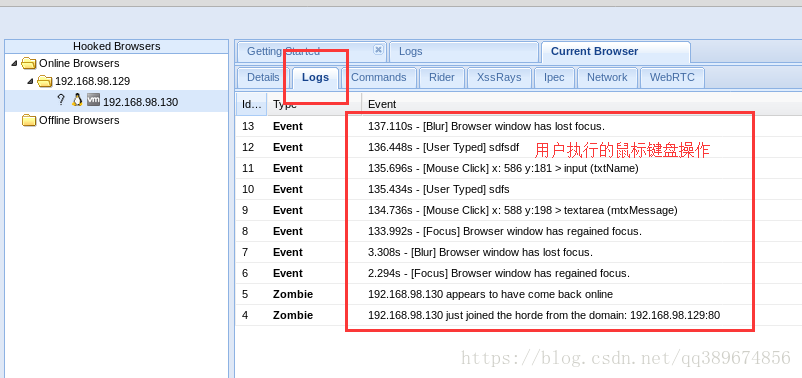
Task: Select the 2.294s Focus regained entry
Action: pos(519,273)
